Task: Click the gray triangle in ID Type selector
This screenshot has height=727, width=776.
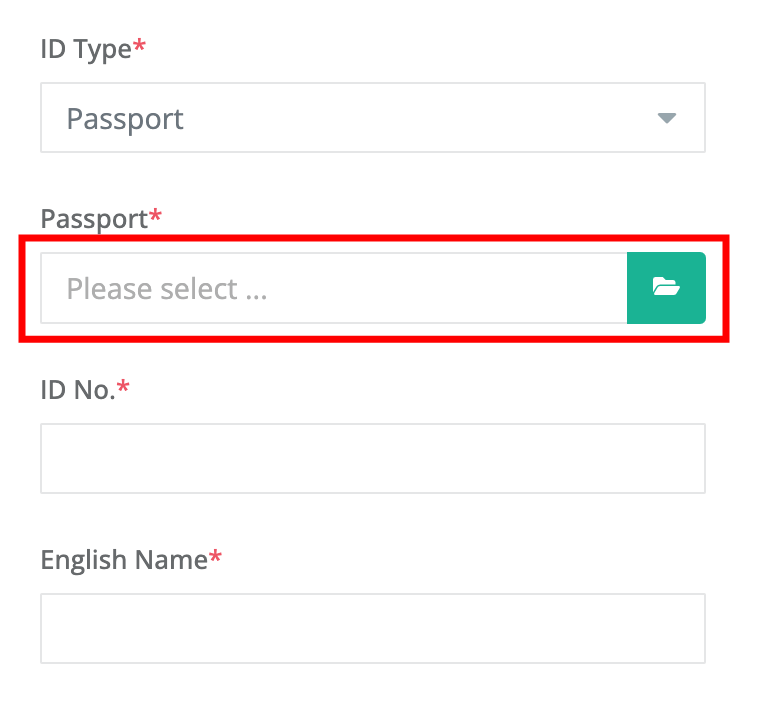Action: pyautogui.click(x=667, y=118)
